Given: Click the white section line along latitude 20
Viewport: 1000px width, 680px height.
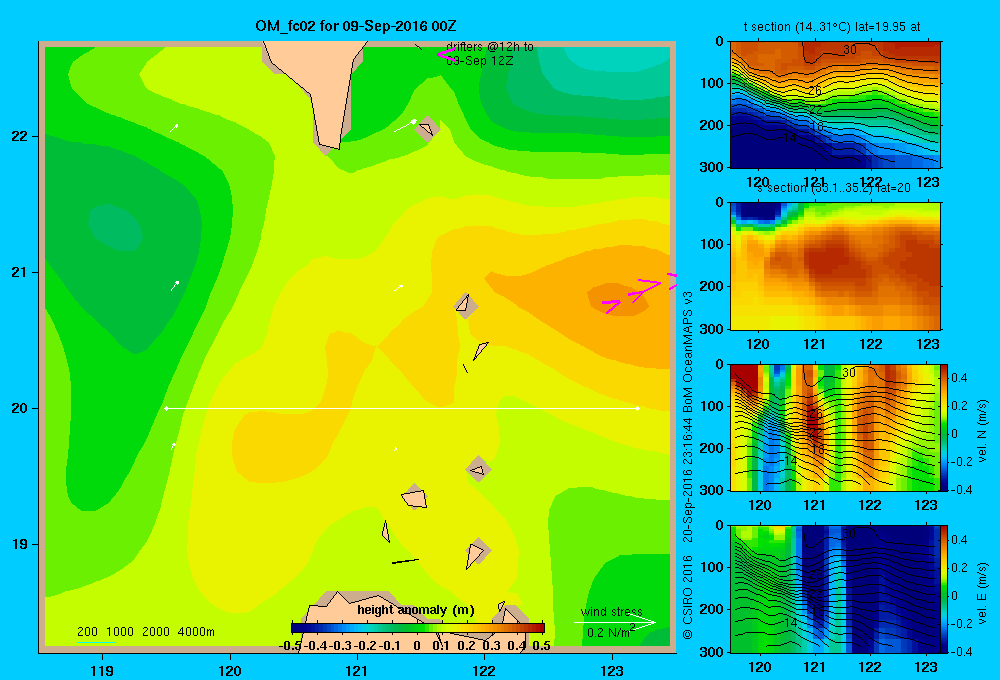Looking at the screenshot, I should click(x=402, y=408).
